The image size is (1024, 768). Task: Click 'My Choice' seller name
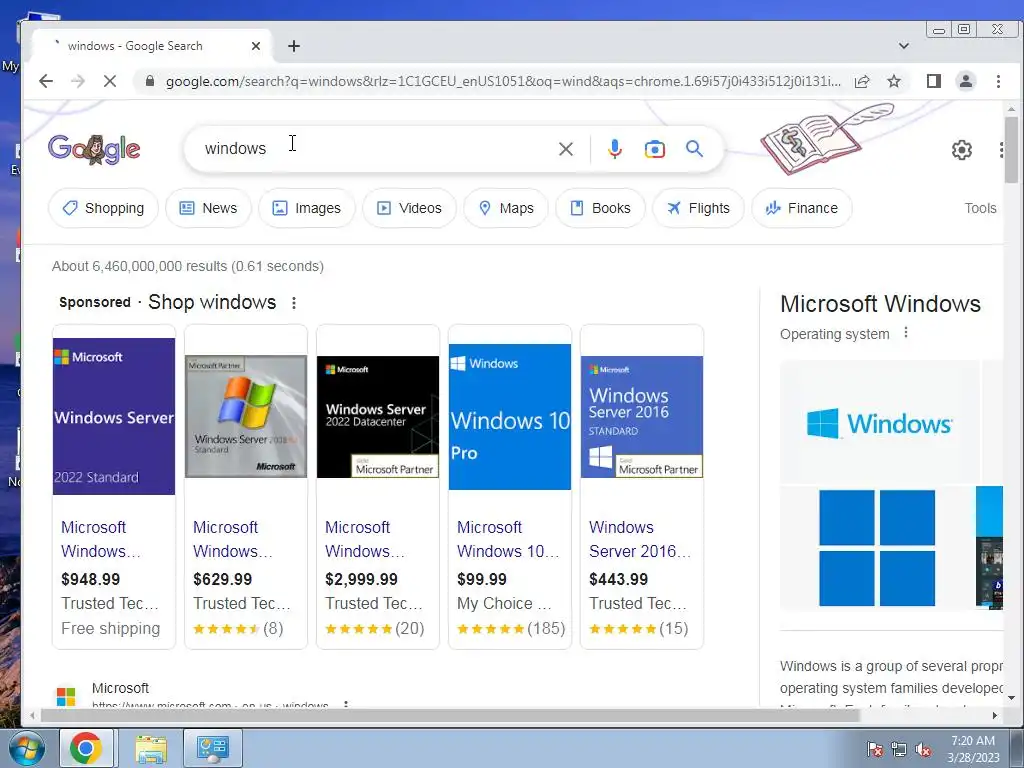504,603
